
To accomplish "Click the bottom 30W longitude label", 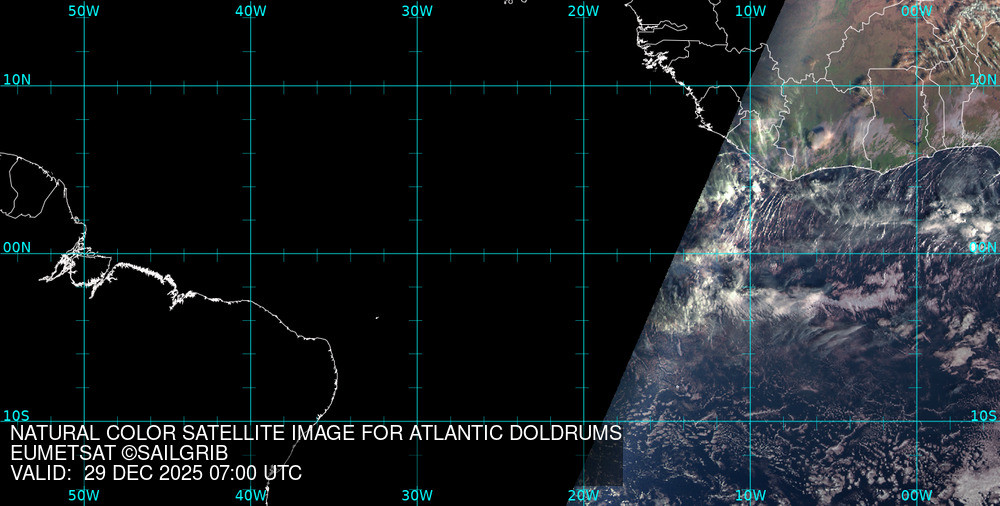I will click(x=417, y=495).
